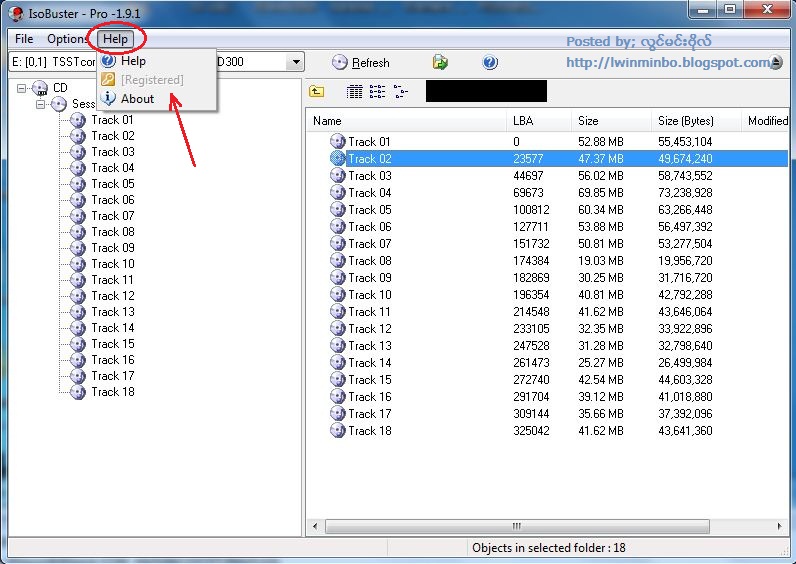
Task: Select CD root in the tree
Action: [x=60, y=88]
